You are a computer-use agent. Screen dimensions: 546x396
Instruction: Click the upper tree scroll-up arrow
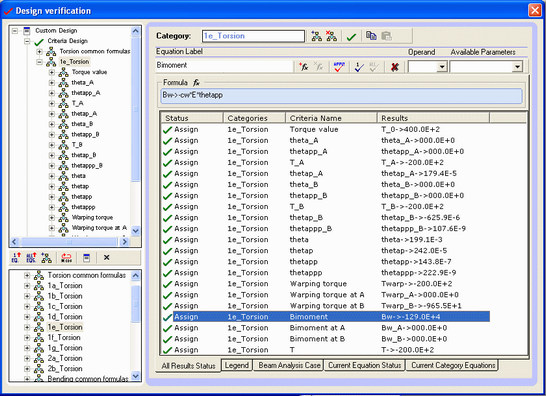point(136,31)
